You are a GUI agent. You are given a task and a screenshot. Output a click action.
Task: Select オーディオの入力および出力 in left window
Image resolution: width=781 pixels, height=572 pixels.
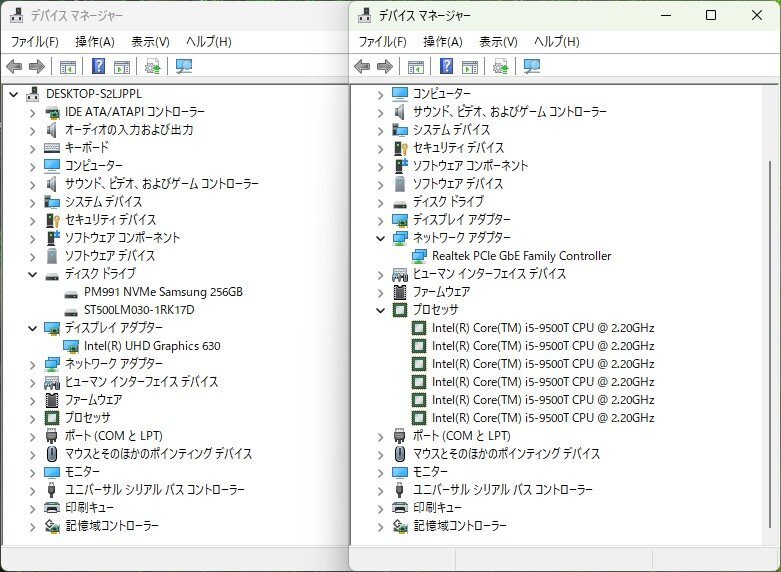coord(129,130)
